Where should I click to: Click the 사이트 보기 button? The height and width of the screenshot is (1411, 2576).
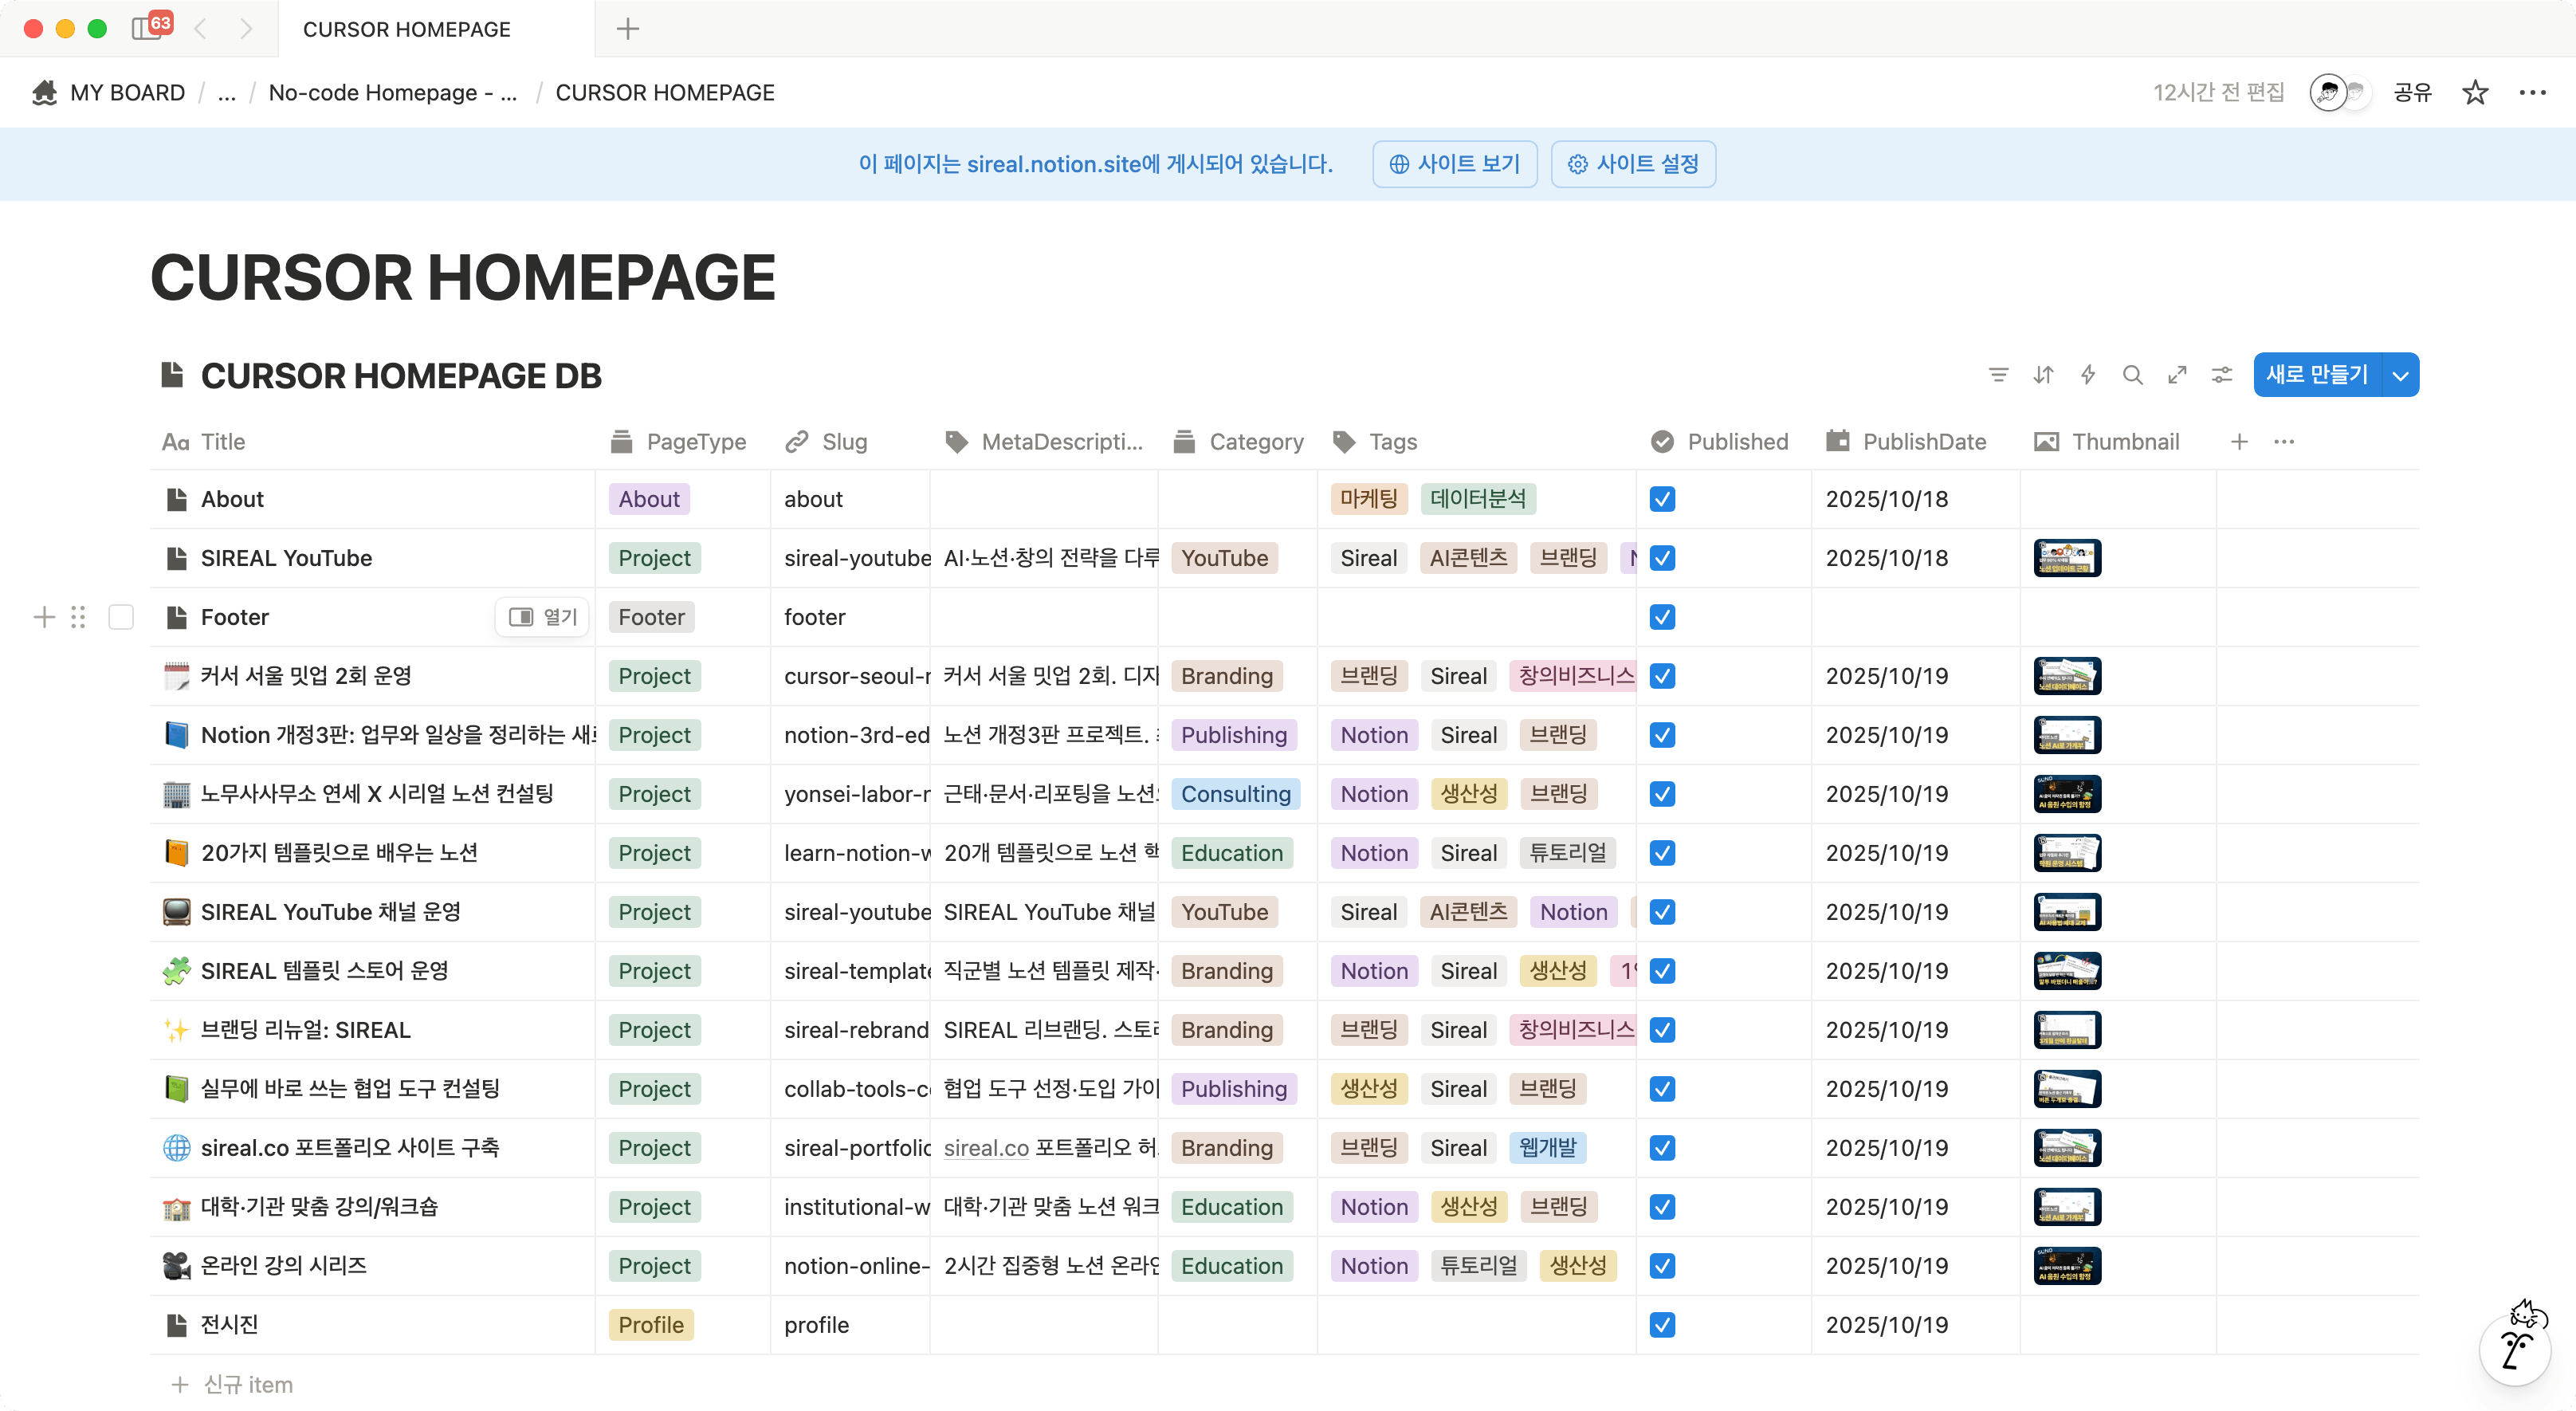1454,164
